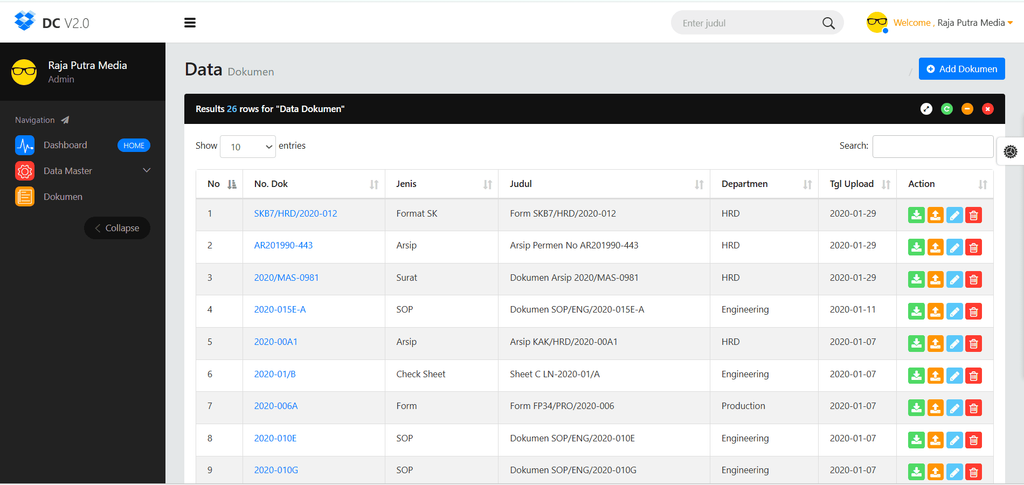The image size is (1024, 485).
Task: Edit document 2020/MAS-0981 with pencil icon
Action: tap(954, 279)
